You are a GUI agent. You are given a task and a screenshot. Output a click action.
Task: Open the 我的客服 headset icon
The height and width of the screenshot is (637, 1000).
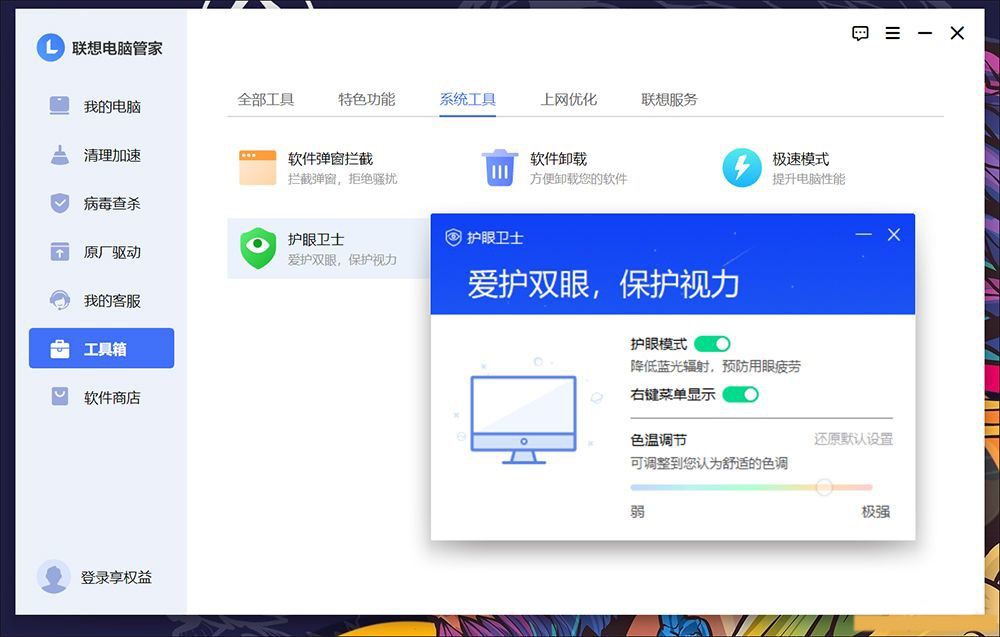59,300
